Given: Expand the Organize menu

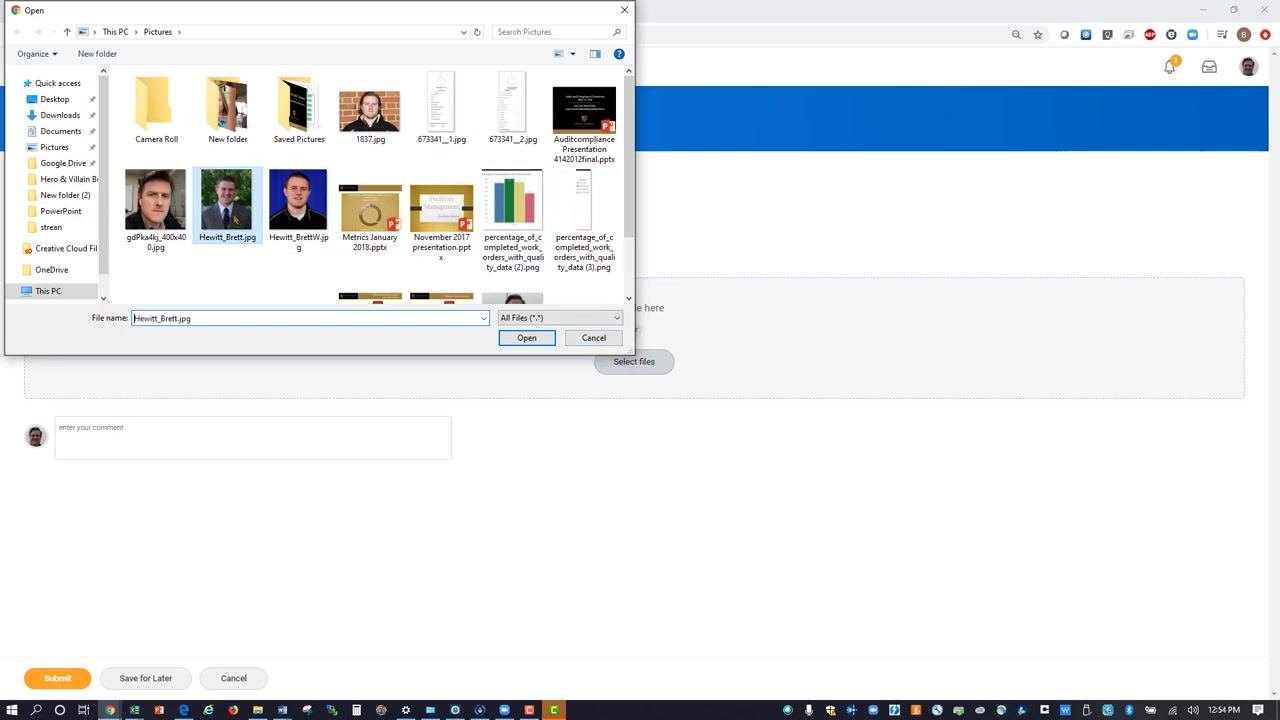Looking at the screenshot, I should pyautogui.click(x=37, y=54).
